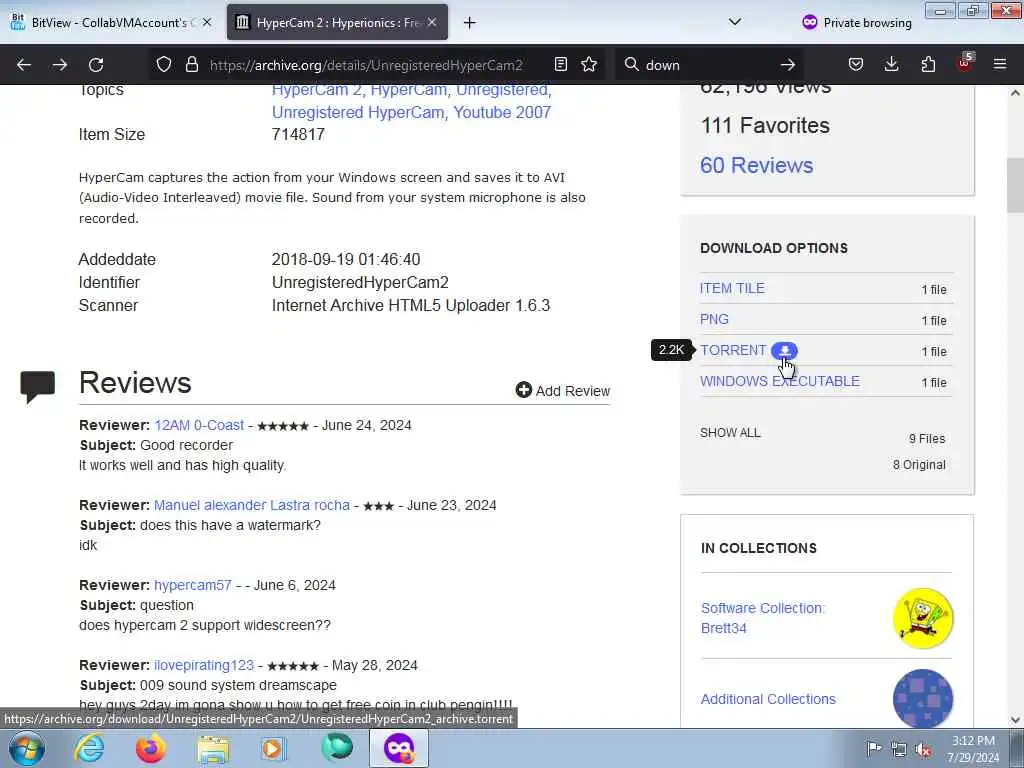Click the Add Review button
This screenshot has width=1024, height=768.
pyautogui.click(x=563, y=391)
